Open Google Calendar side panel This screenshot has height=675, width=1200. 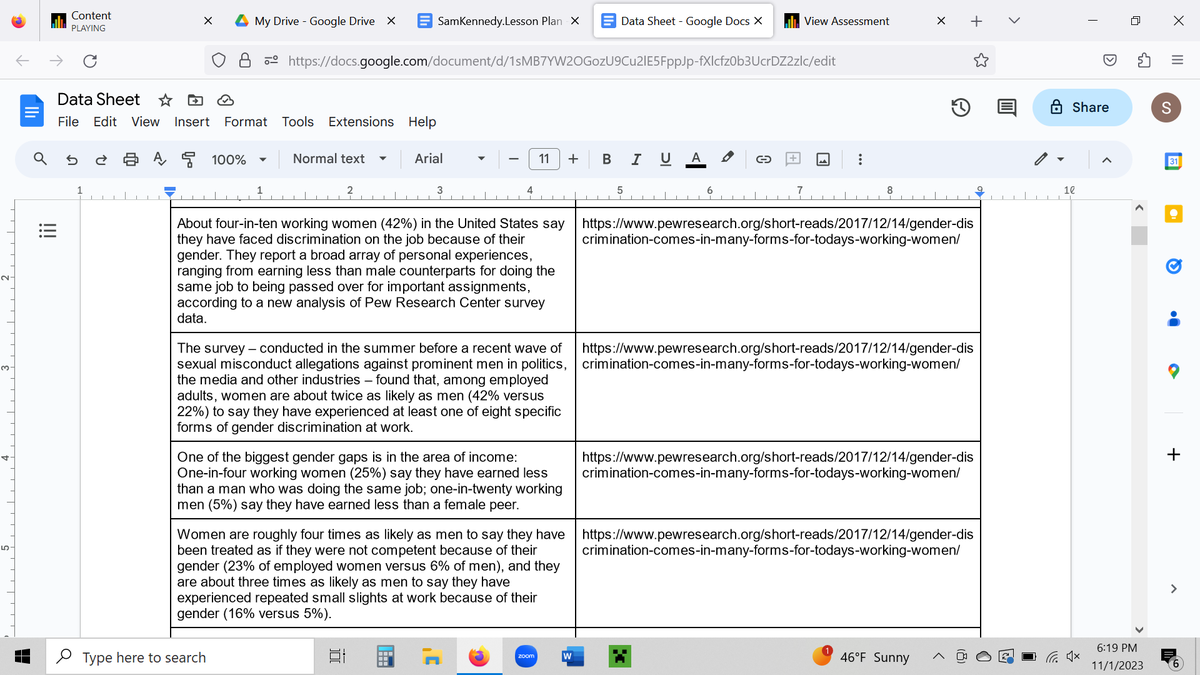coord(1174,160)
